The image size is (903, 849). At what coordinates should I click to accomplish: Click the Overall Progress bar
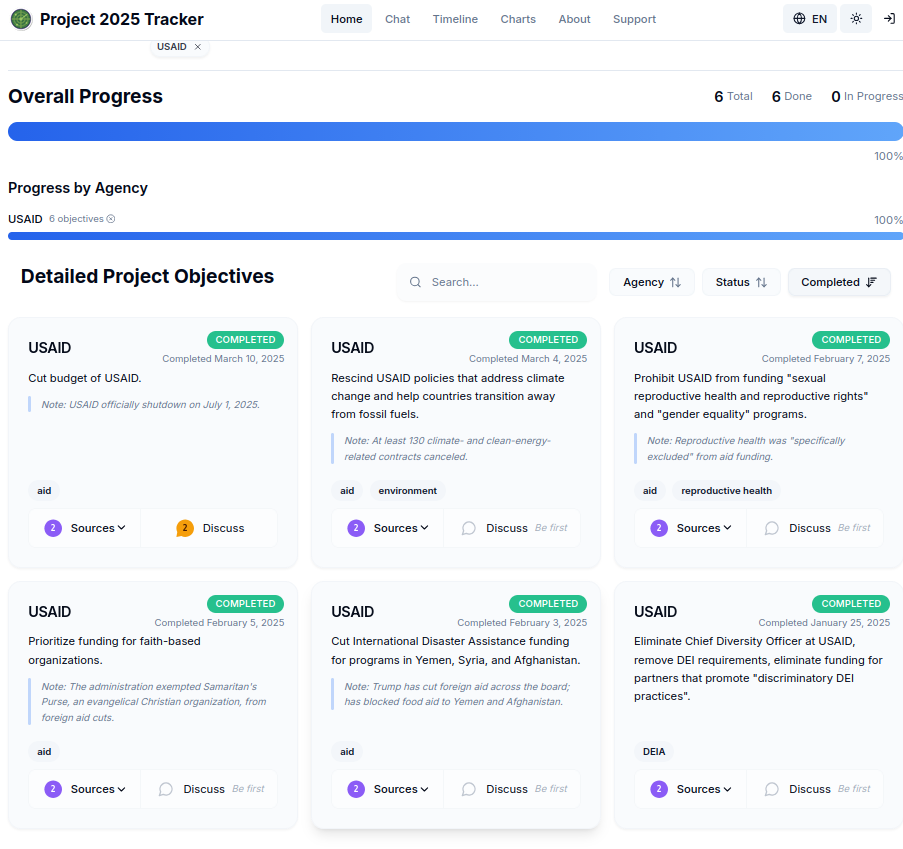[x=455, y=131]
